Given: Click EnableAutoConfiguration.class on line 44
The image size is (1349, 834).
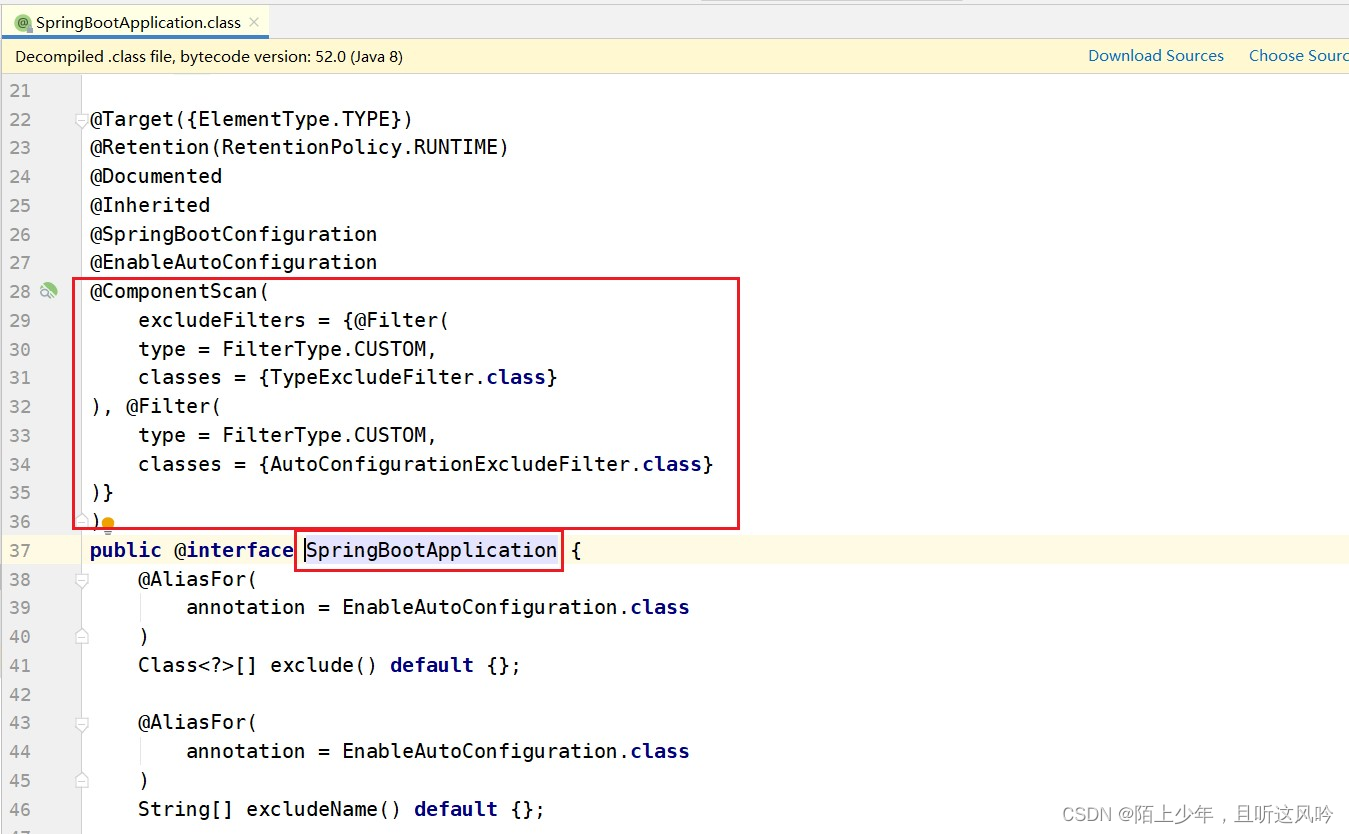Looking at the screenshot, I should pyautogui.click(x=516, y=751).
